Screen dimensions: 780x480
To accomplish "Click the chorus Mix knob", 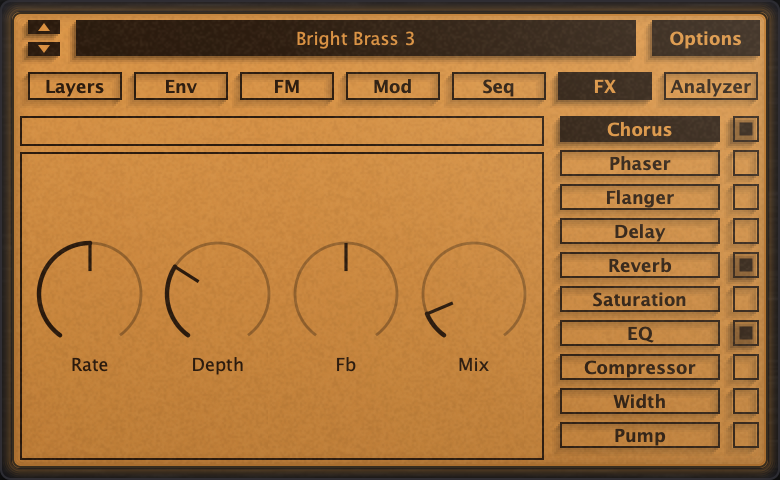I will click(474, 293).
